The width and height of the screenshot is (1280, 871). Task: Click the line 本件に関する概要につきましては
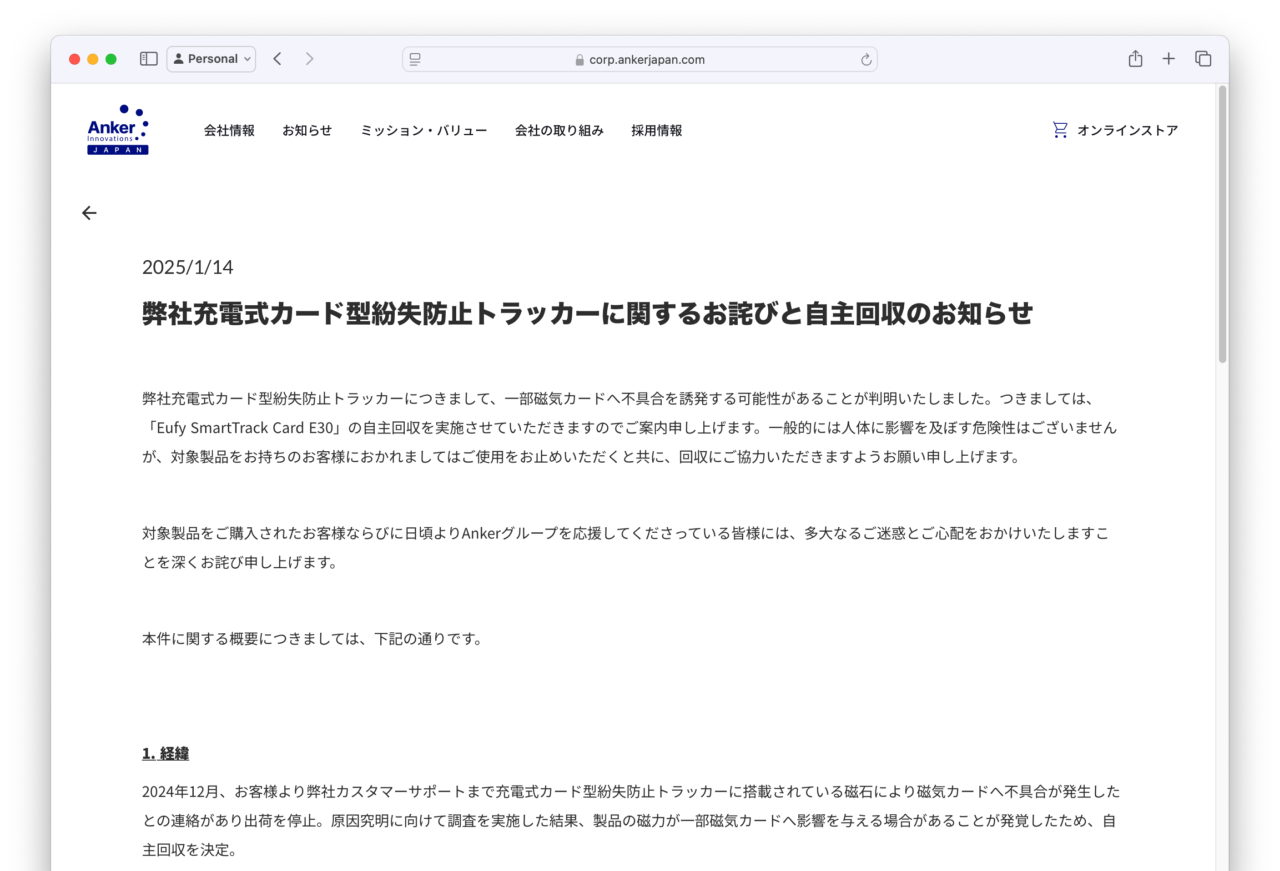(x=312, y=638)
